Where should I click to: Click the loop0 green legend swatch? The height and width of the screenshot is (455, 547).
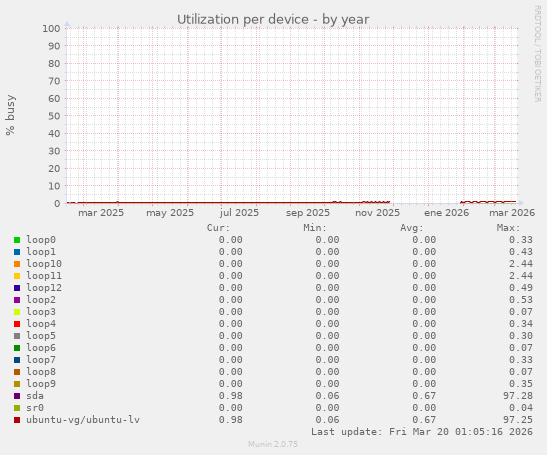pyautogui.click(x=17, y=240)
